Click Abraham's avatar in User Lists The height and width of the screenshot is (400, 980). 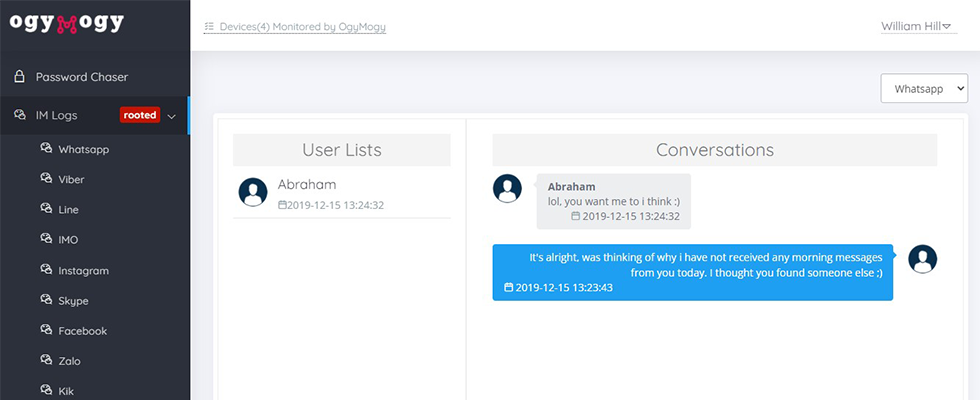253,192
